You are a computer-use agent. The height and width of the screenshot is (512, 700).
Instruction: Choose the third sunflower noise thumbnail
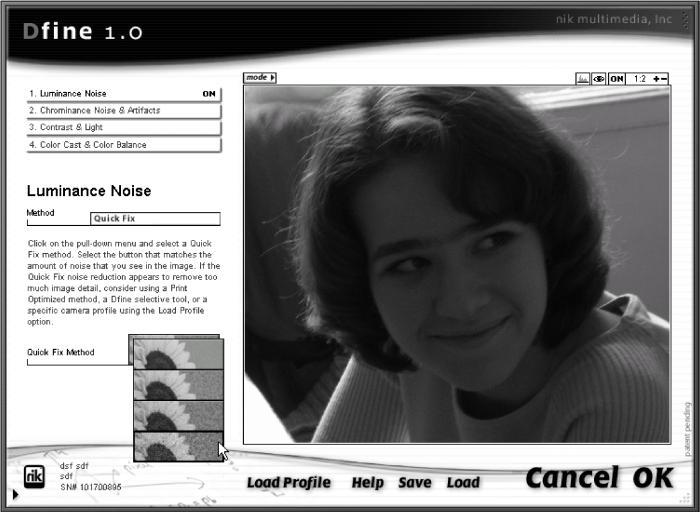coord(179,416)
